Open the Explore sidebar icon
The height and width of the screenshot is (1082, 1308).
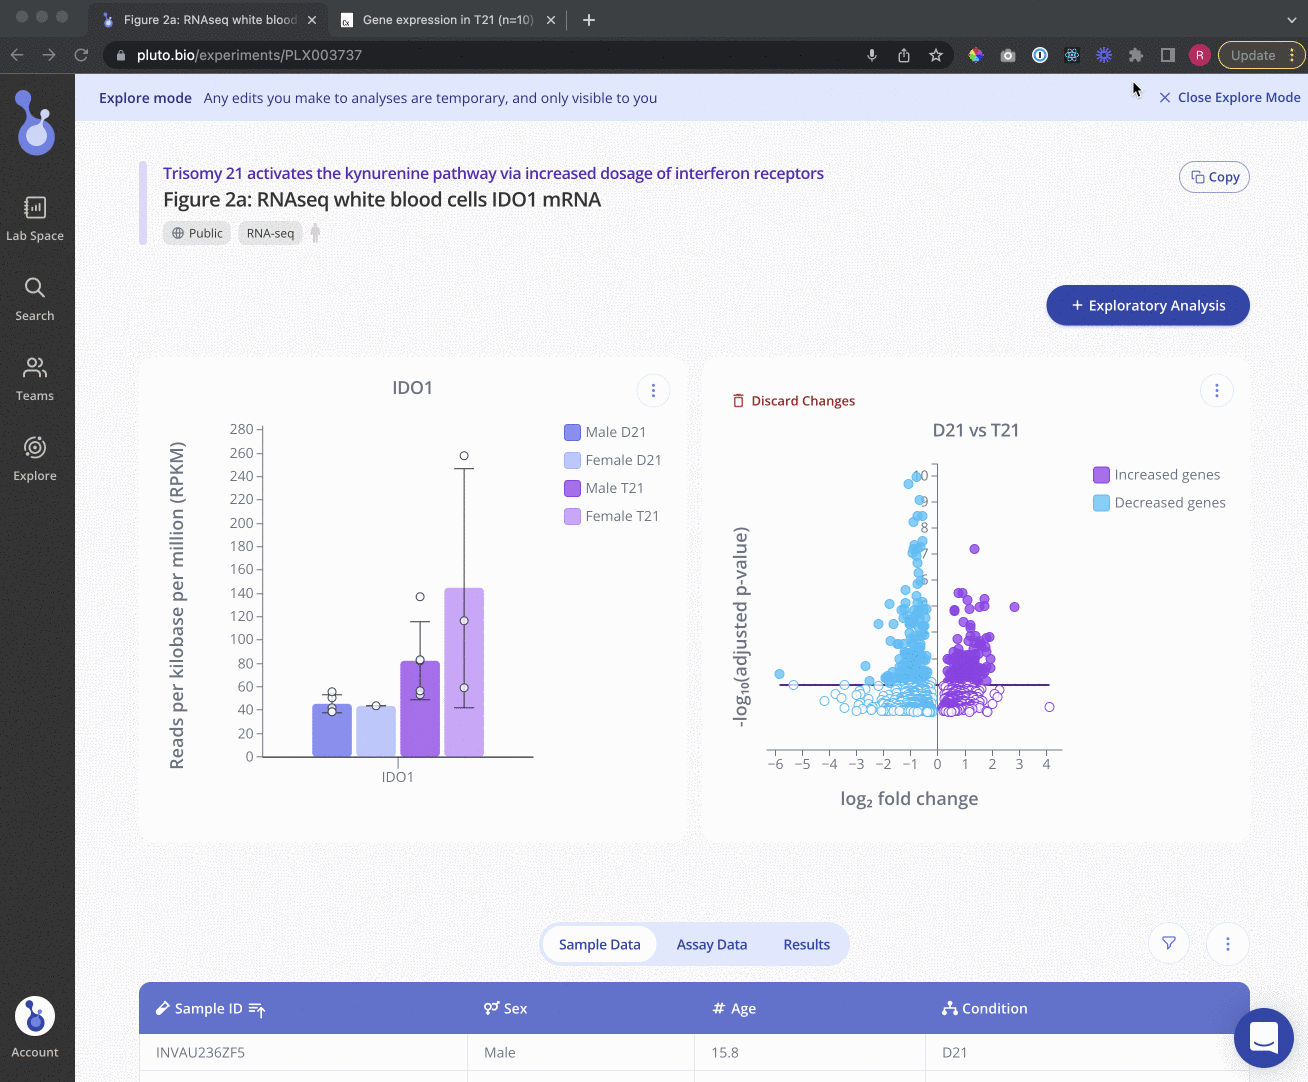(35, 459)
